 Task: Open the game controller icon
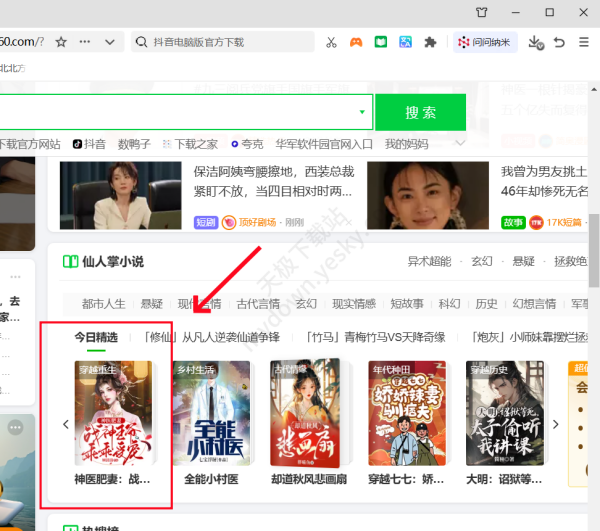[x=356, y=42]
